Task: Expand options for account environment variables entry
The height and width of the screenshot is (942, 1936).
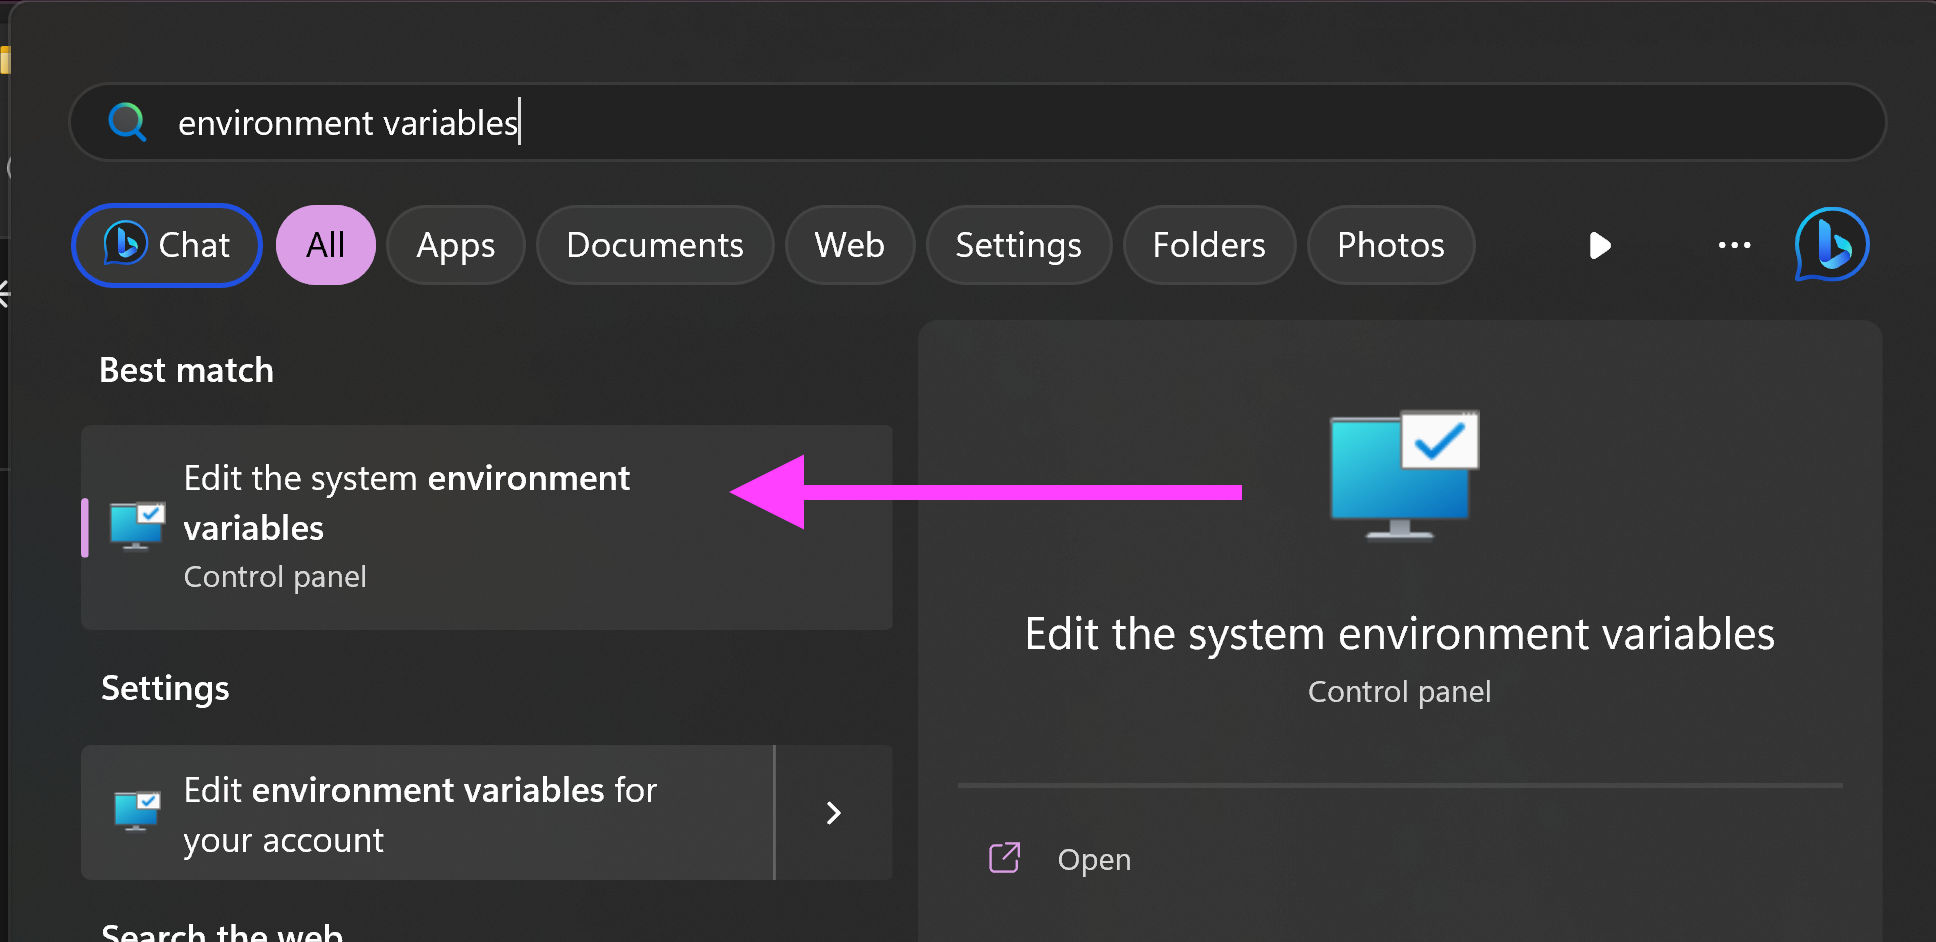Action: (x=834, y=813)
